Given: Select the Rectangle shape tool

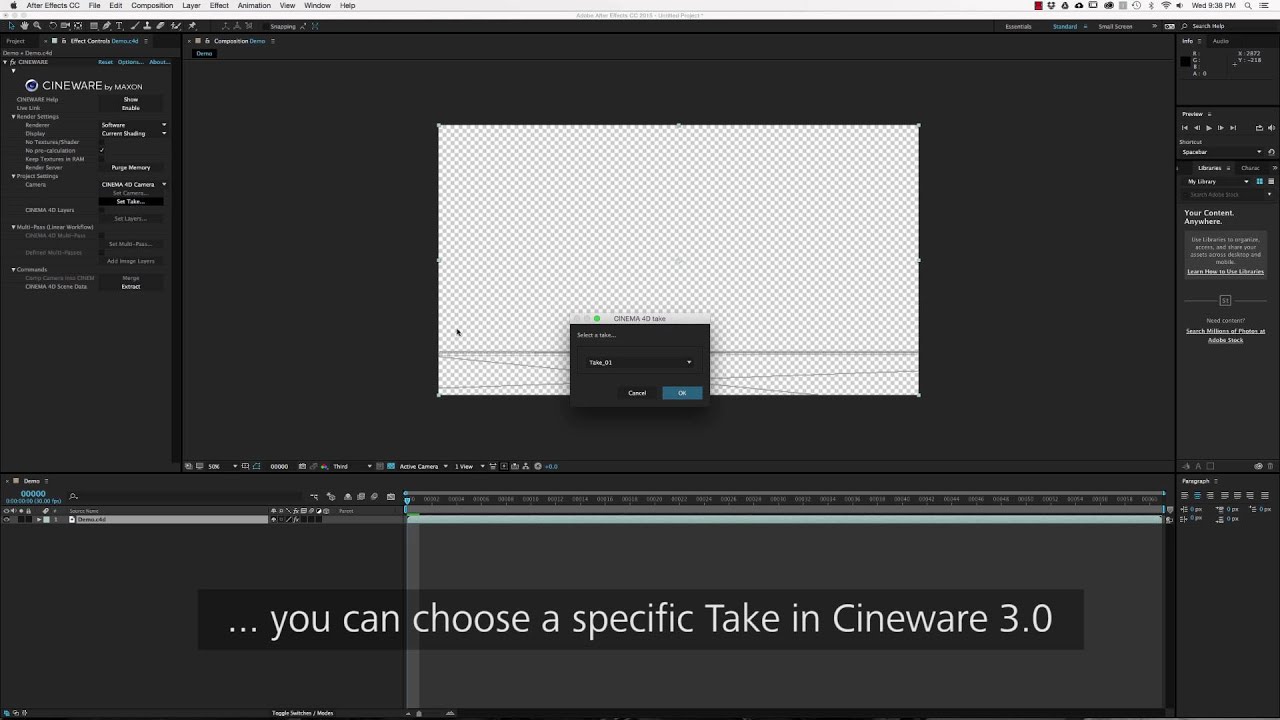Looking at the screenshot, I should [x=94, y=26].
